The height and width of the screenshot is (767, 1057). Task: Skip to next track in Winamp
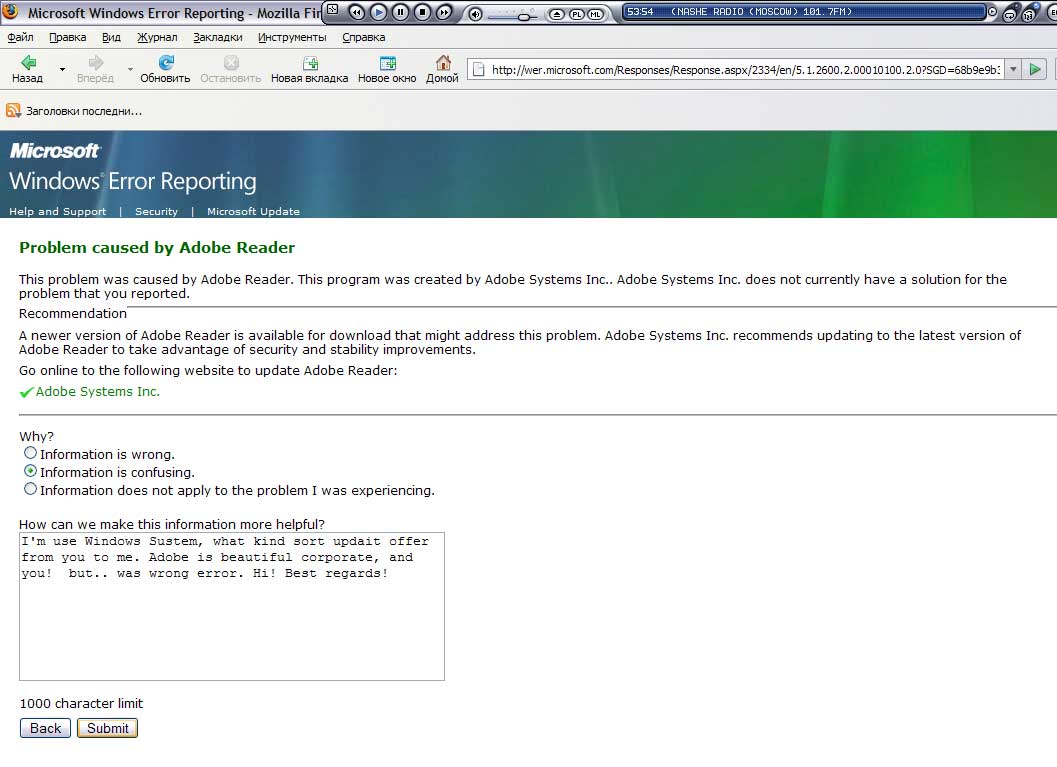tap(444, 12)
